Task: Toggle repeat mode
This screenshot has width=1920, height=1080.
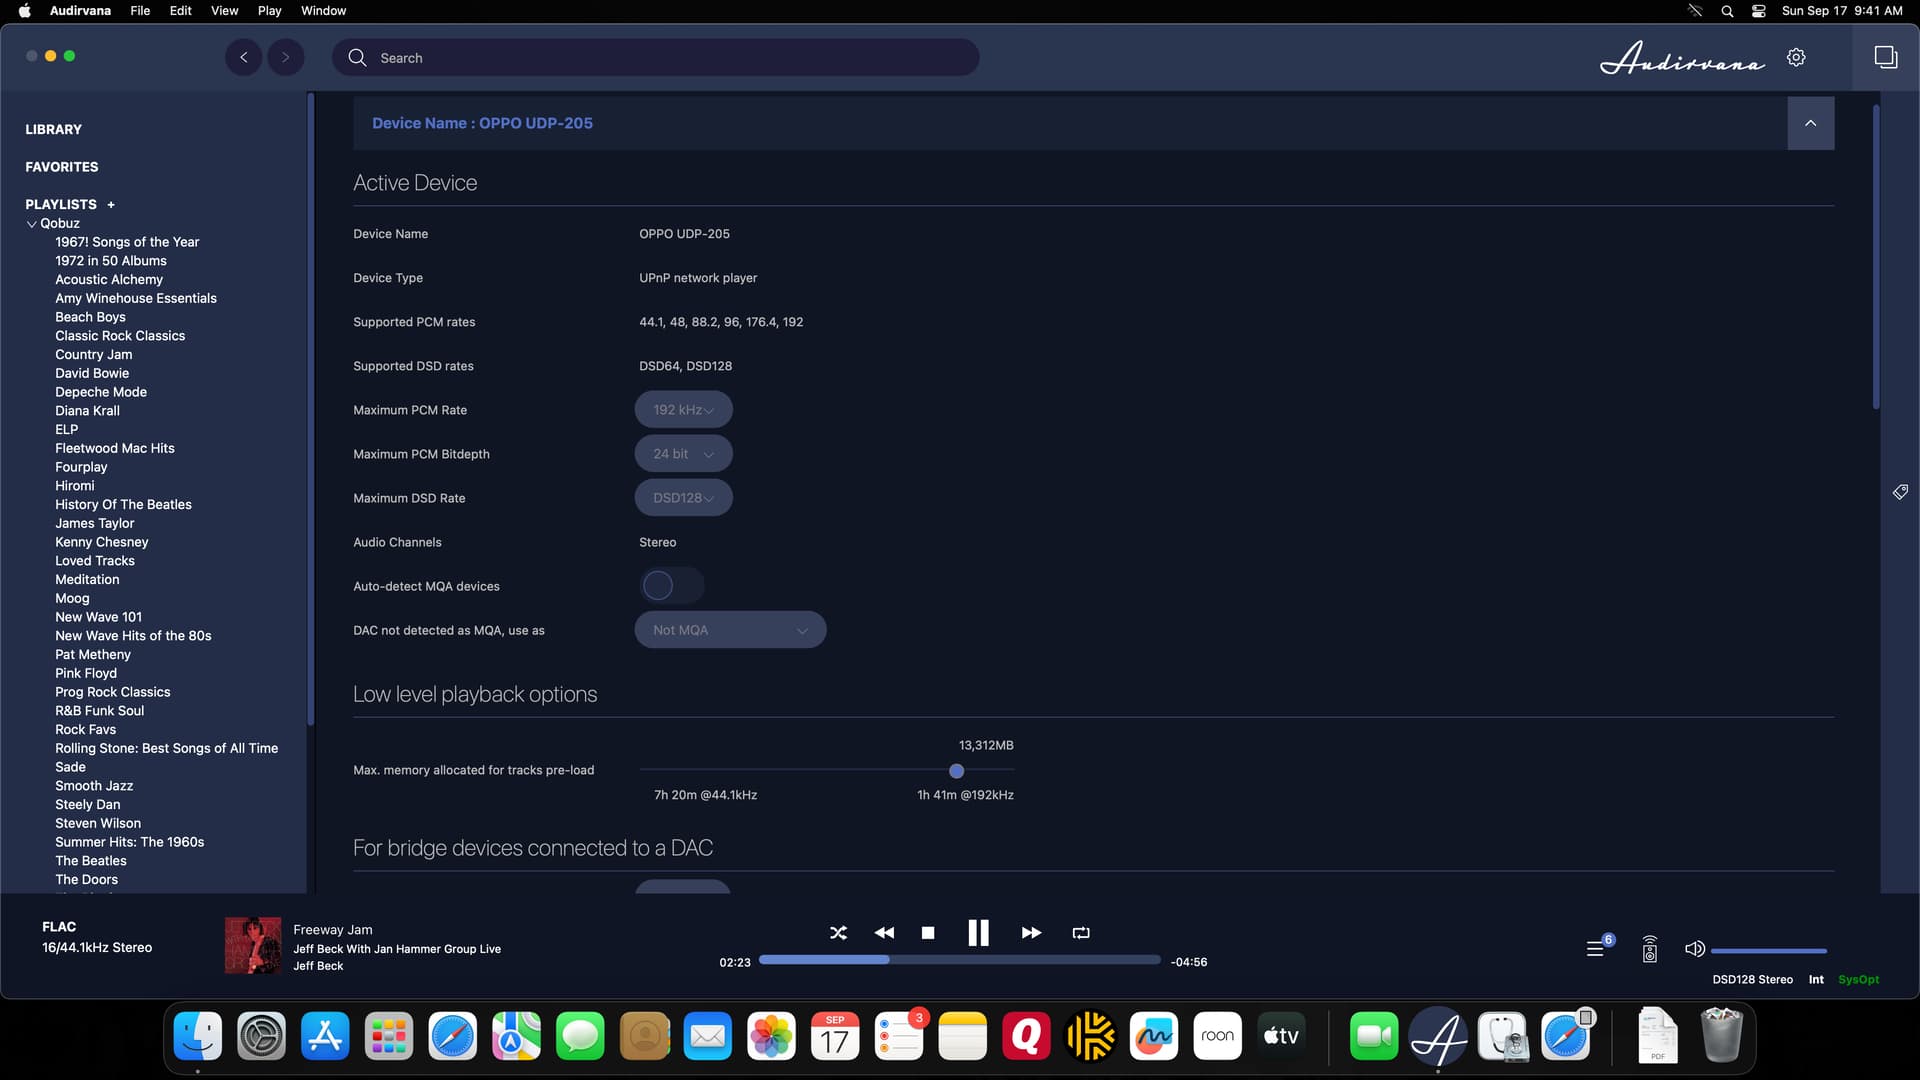Action: point(1081,932)
